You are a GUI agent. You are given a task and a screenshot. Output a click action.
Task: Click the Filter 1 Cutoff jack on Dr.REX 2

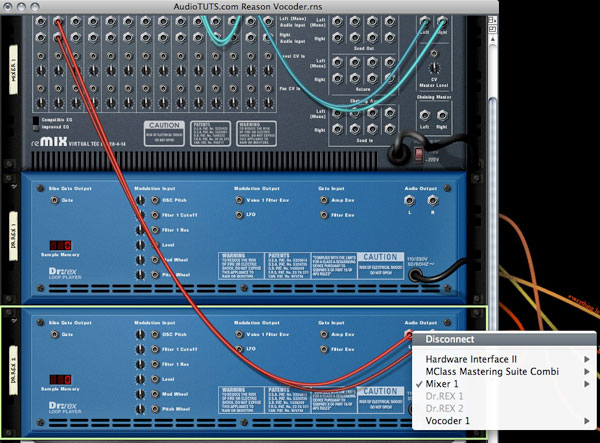[155, 349]
